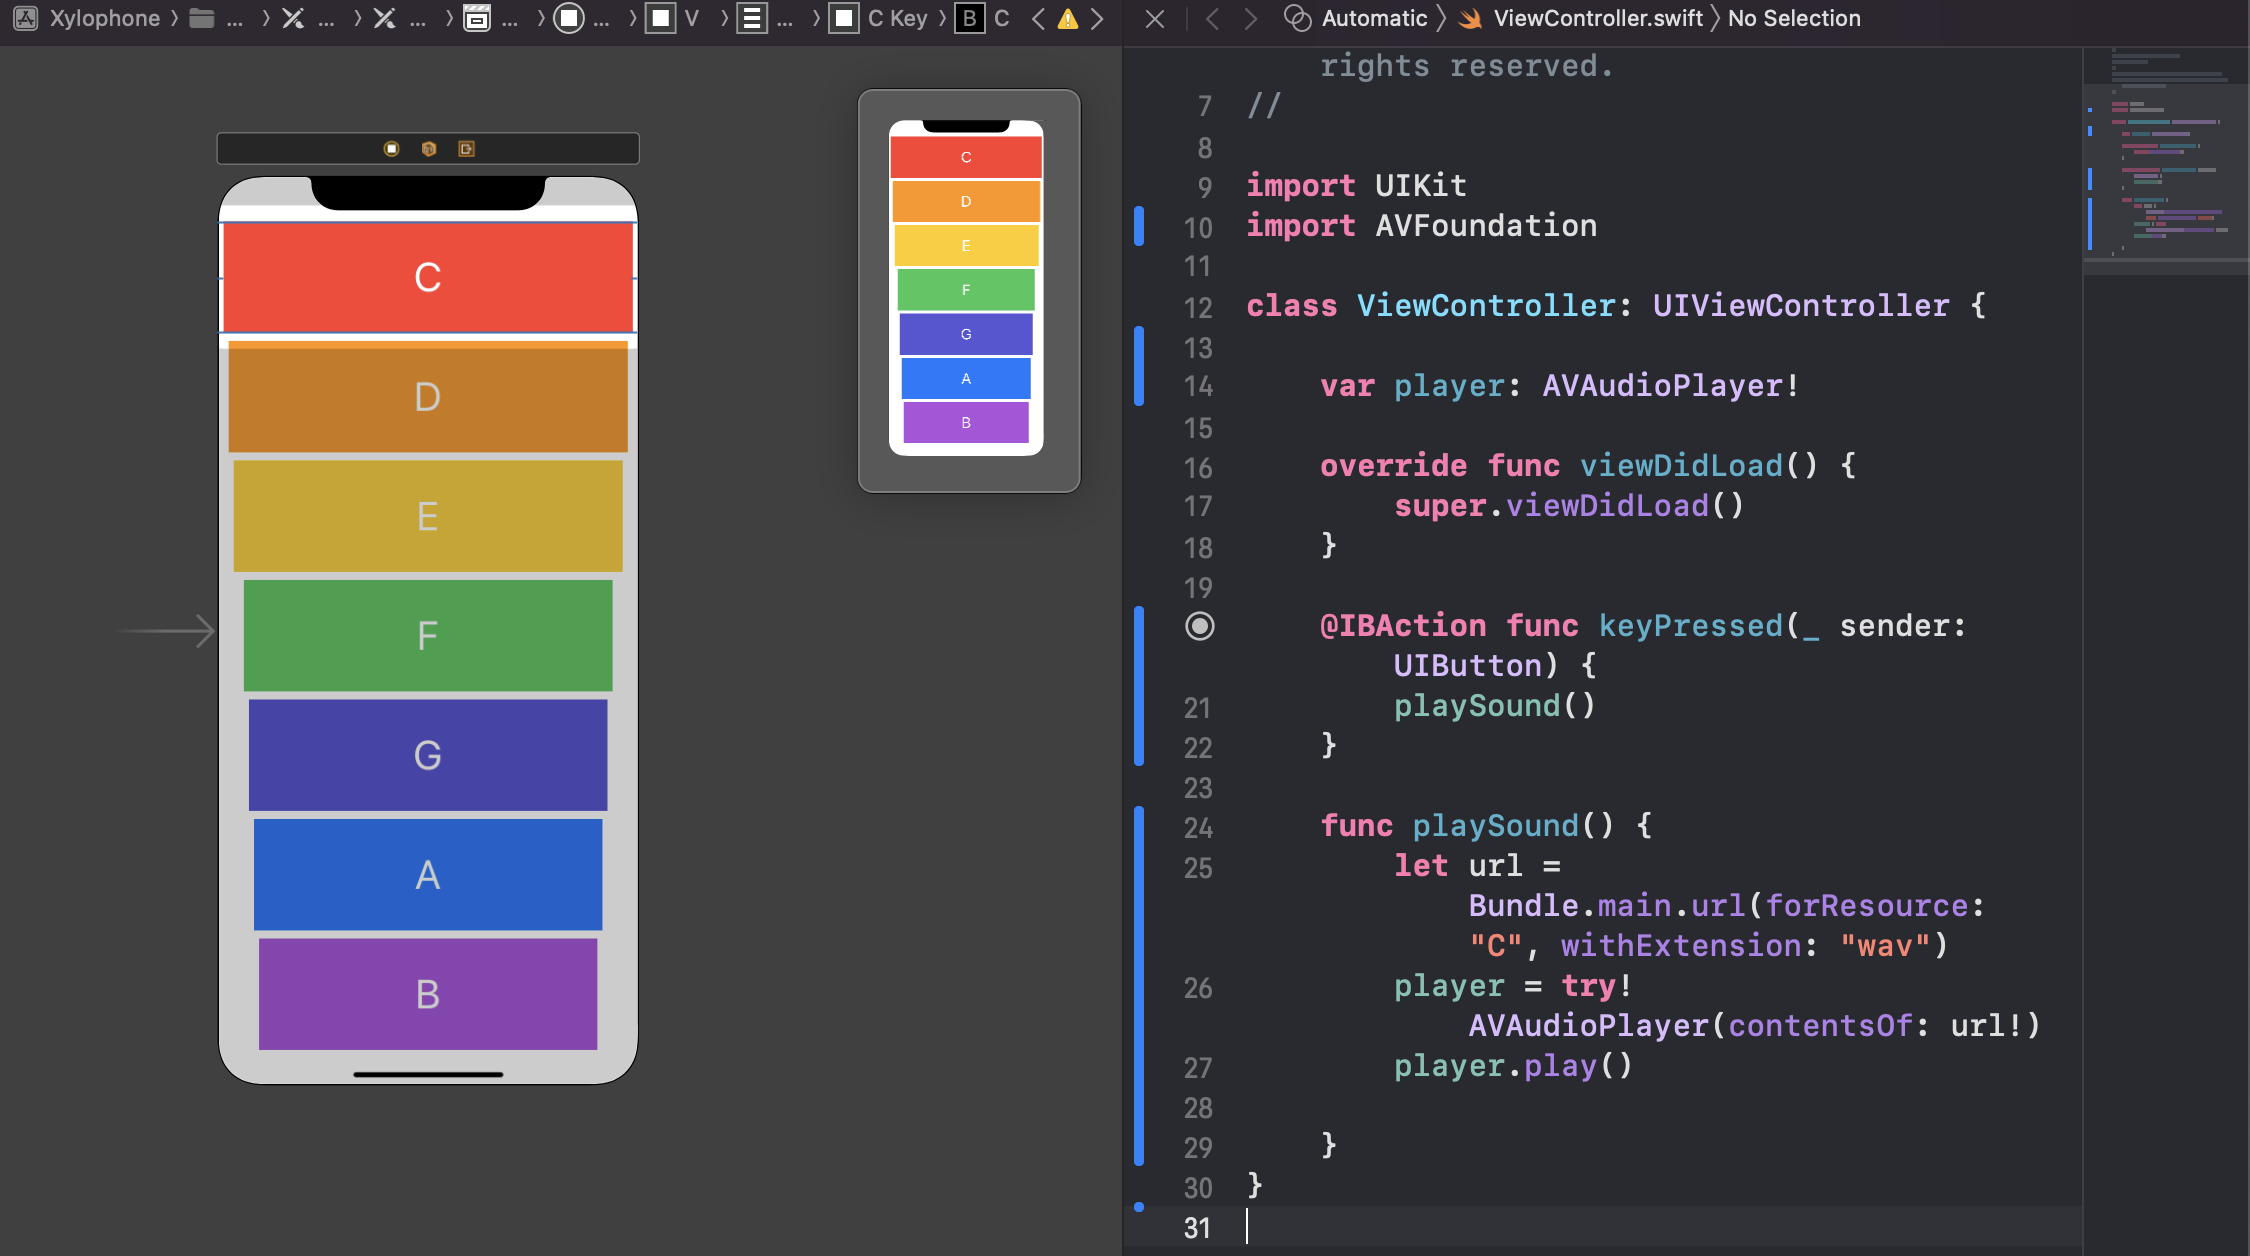Click the 'super.viewDidLoad()' code line

click(1569, 506)
